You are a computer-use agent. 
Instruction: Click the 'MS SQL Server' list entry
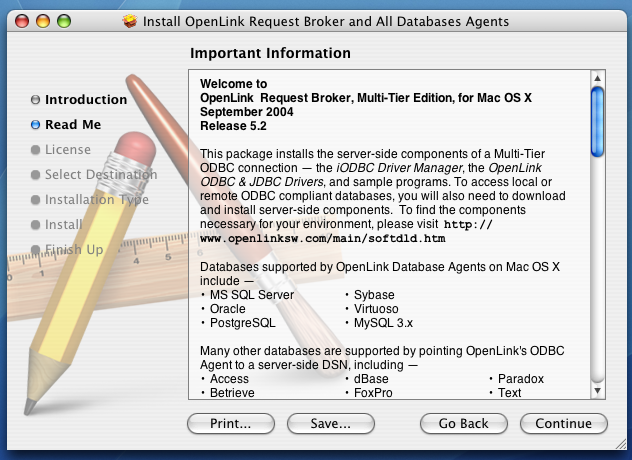point(252,295)
